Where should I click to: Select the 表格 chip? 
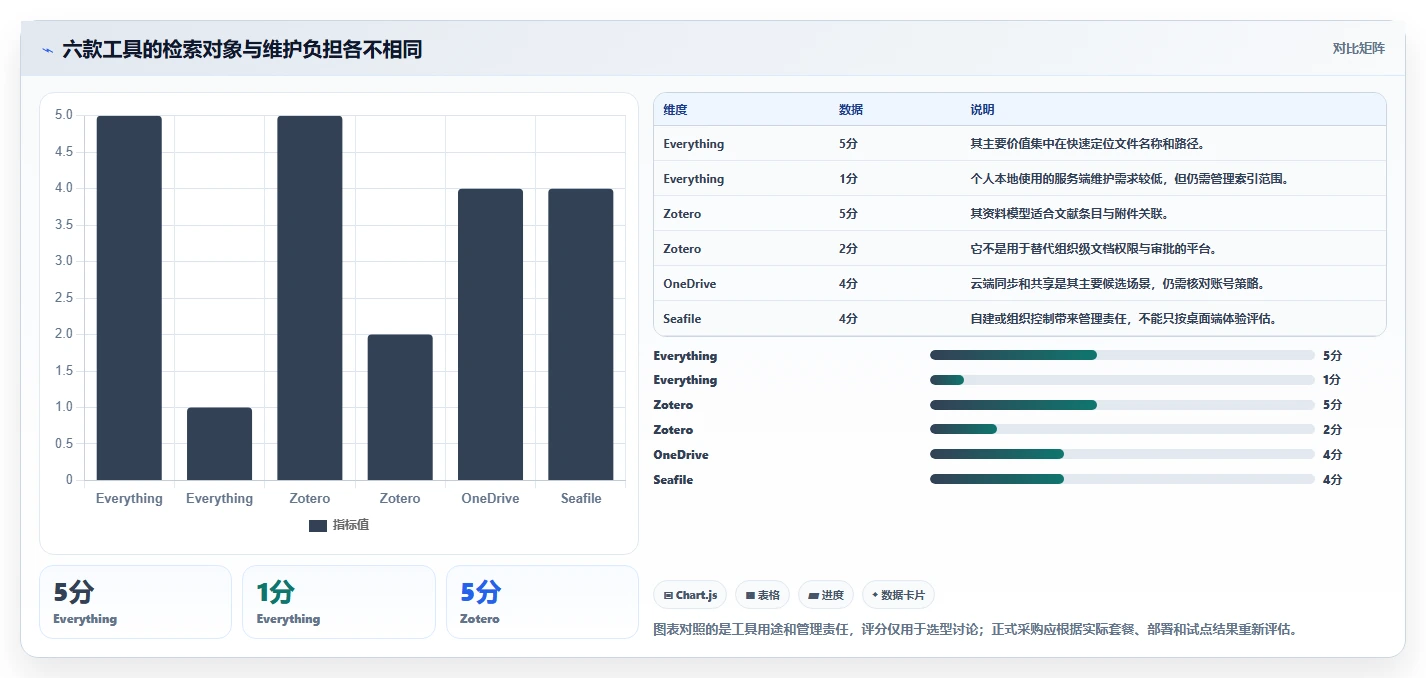pos(762,595)
